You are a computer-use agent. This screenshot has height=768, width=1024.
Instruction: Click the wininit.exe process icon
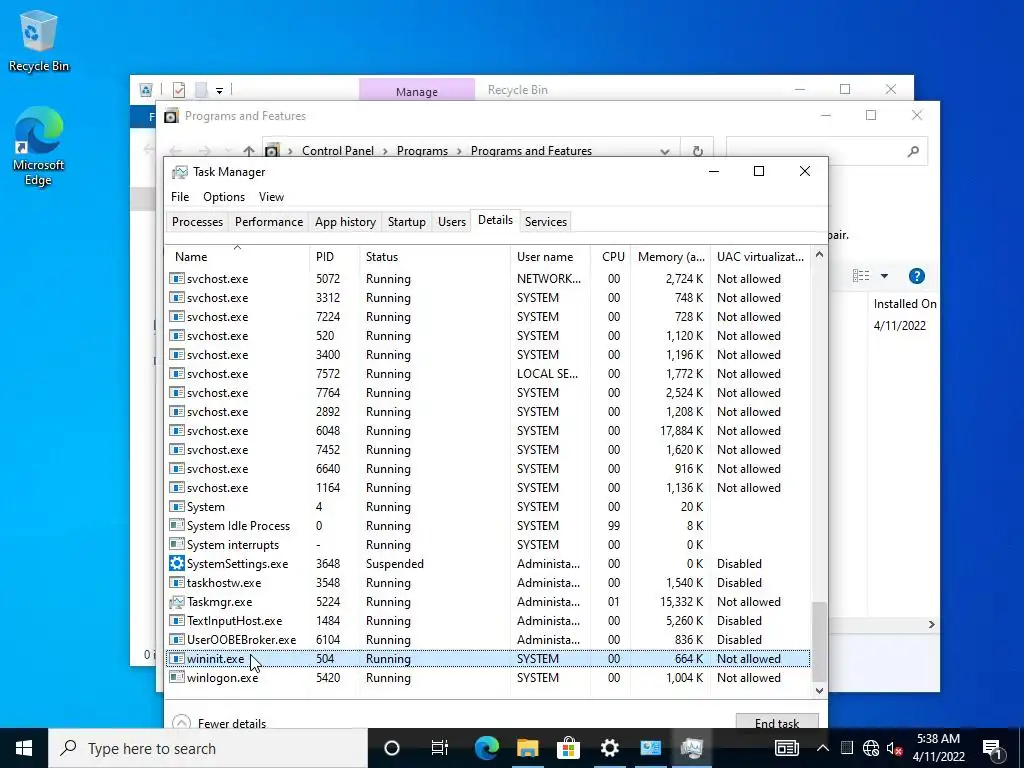click(x=176, y=658)
